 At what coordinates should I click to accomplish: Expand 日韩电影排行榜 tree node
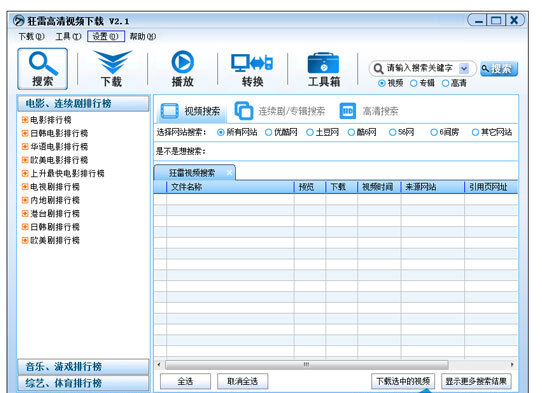tap(25, 133)
